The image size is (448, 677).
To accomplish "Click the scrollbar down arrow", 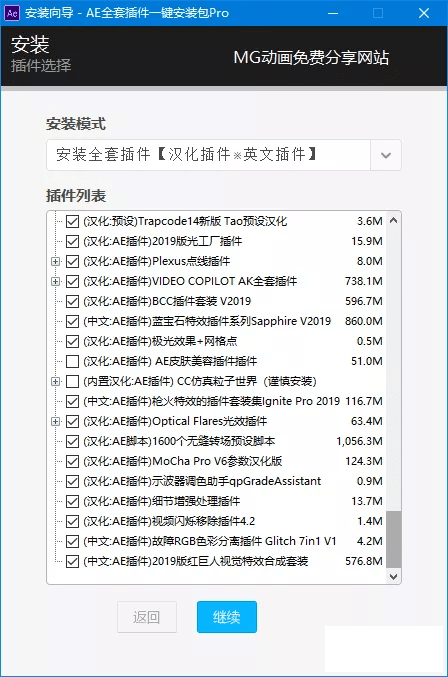I will 393,576.
